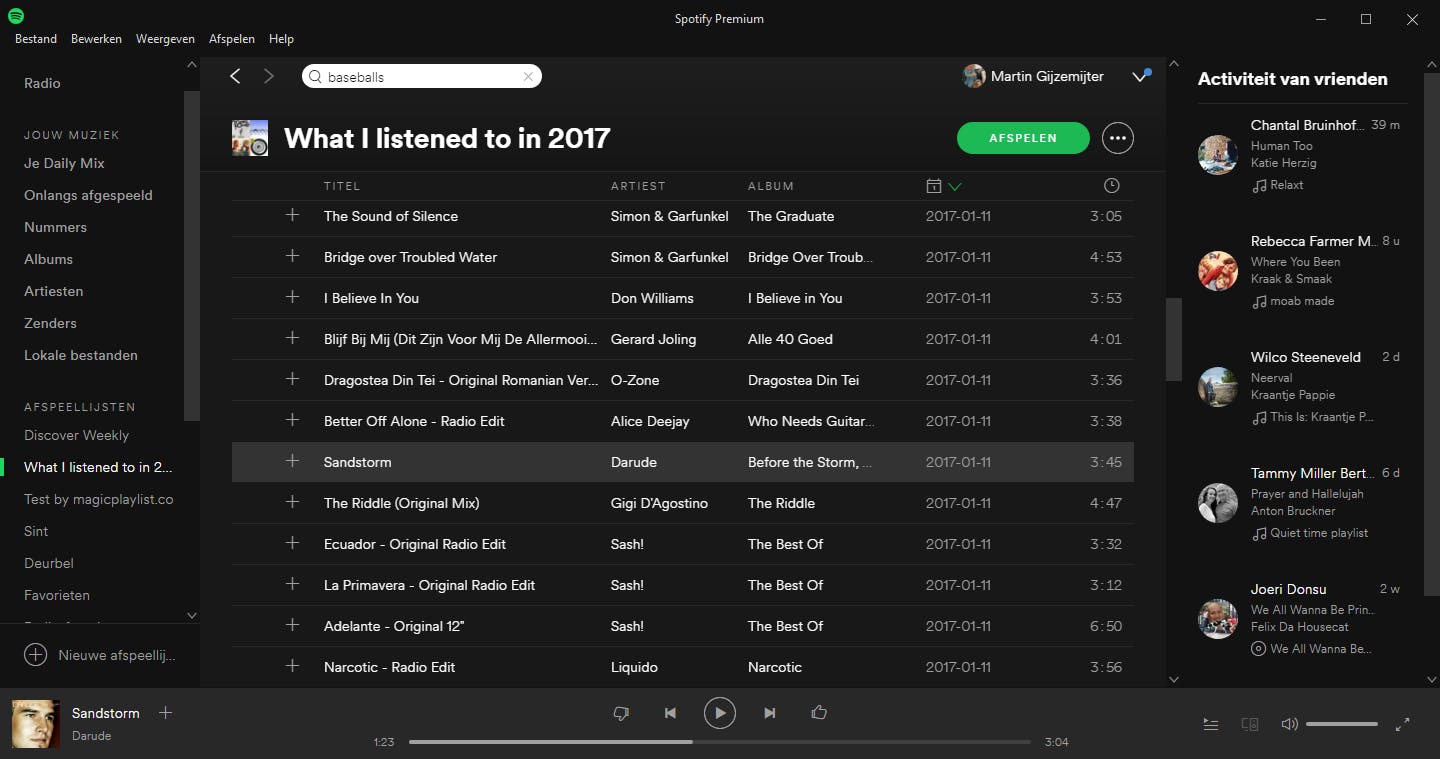Open friend playlist 'Relaxt'

(1287, 185)
